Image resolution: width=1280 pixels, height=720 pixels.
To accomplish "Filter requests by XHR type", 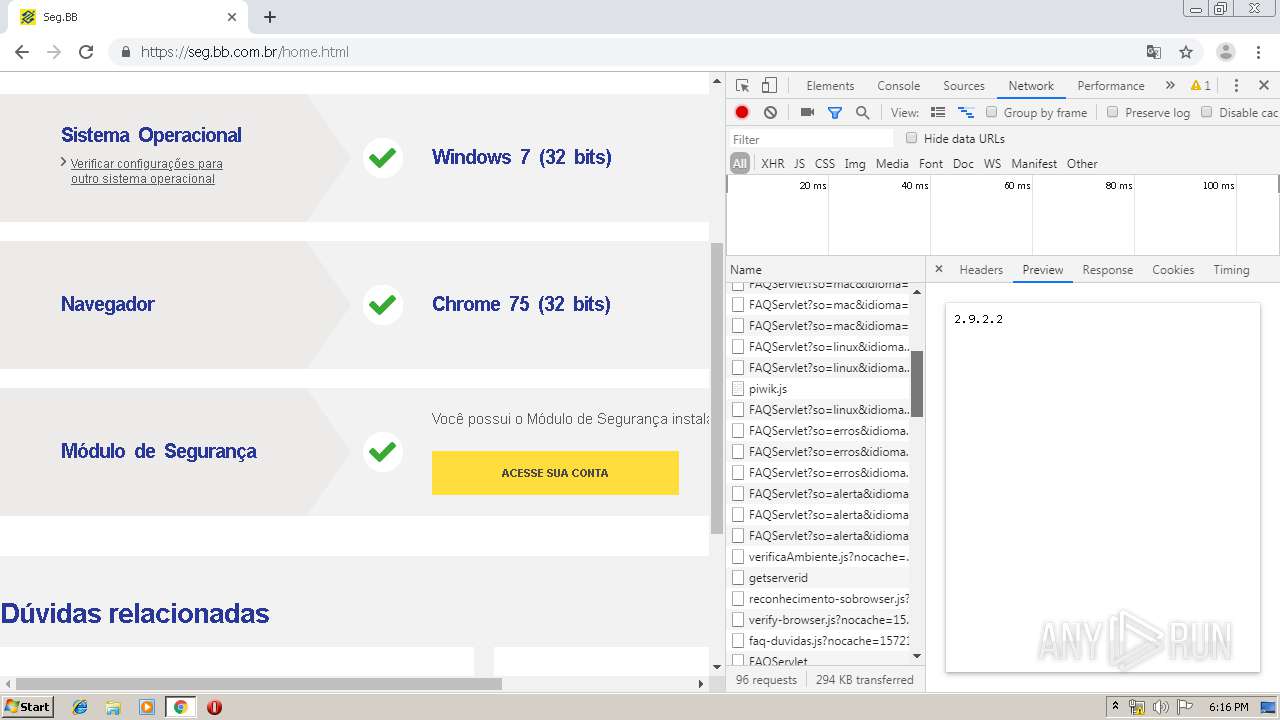I will (x=772, y=164).
